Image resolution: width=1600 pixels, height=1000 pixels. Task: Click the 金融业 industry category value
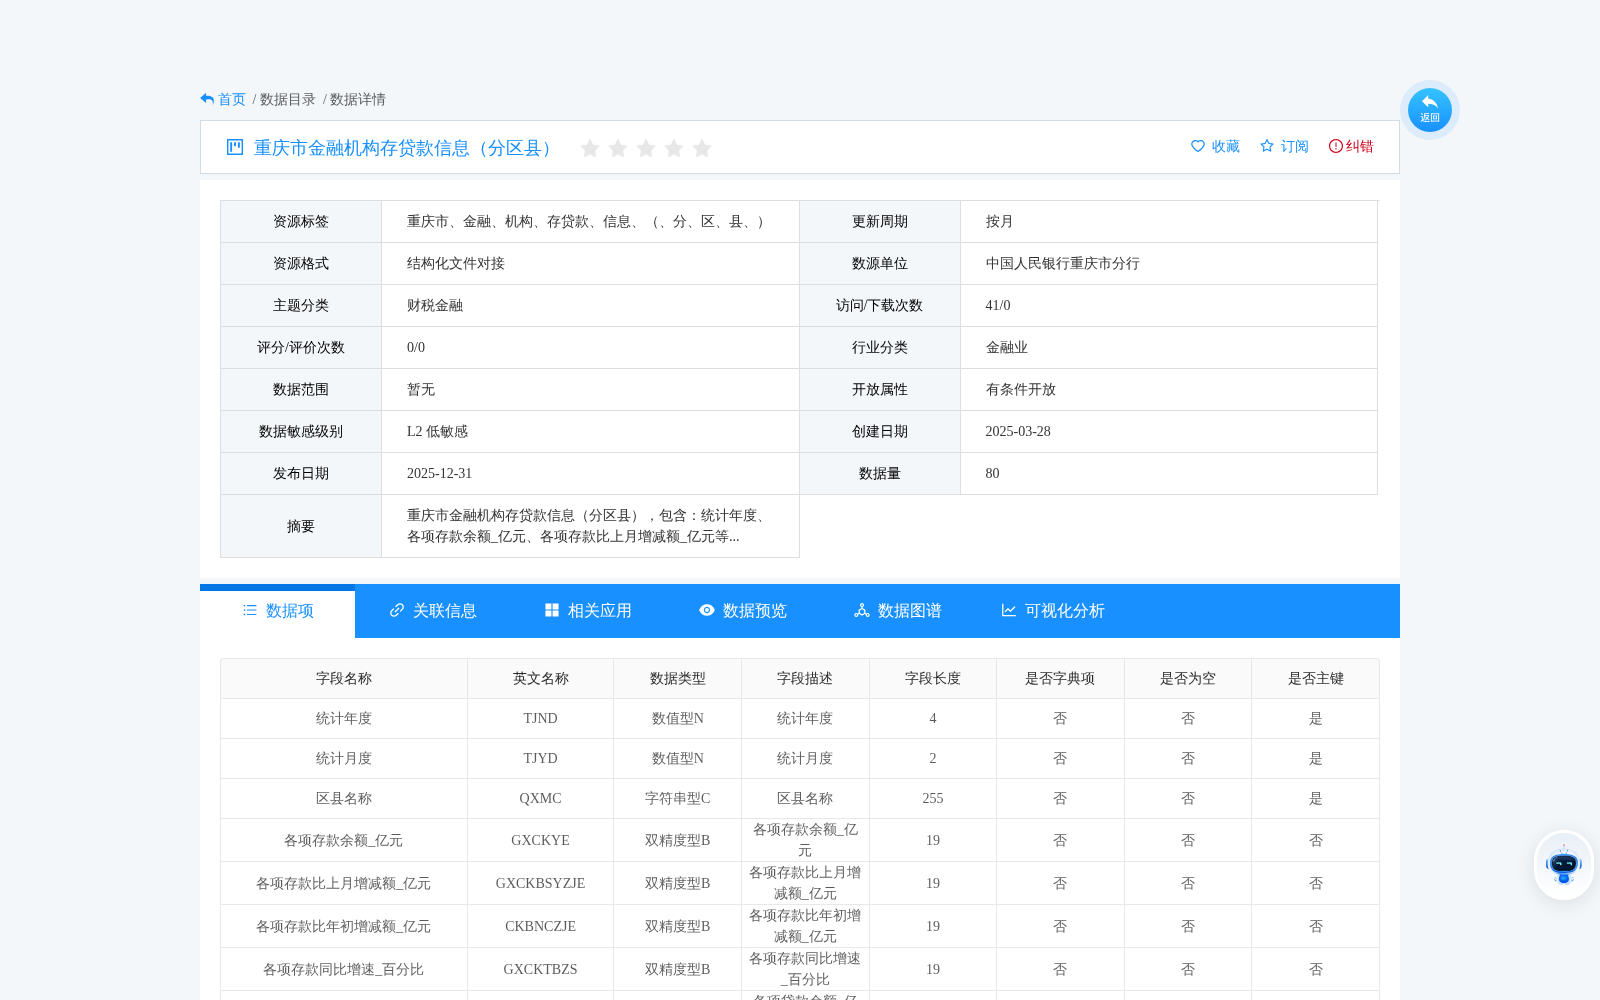click(1007, 348)
